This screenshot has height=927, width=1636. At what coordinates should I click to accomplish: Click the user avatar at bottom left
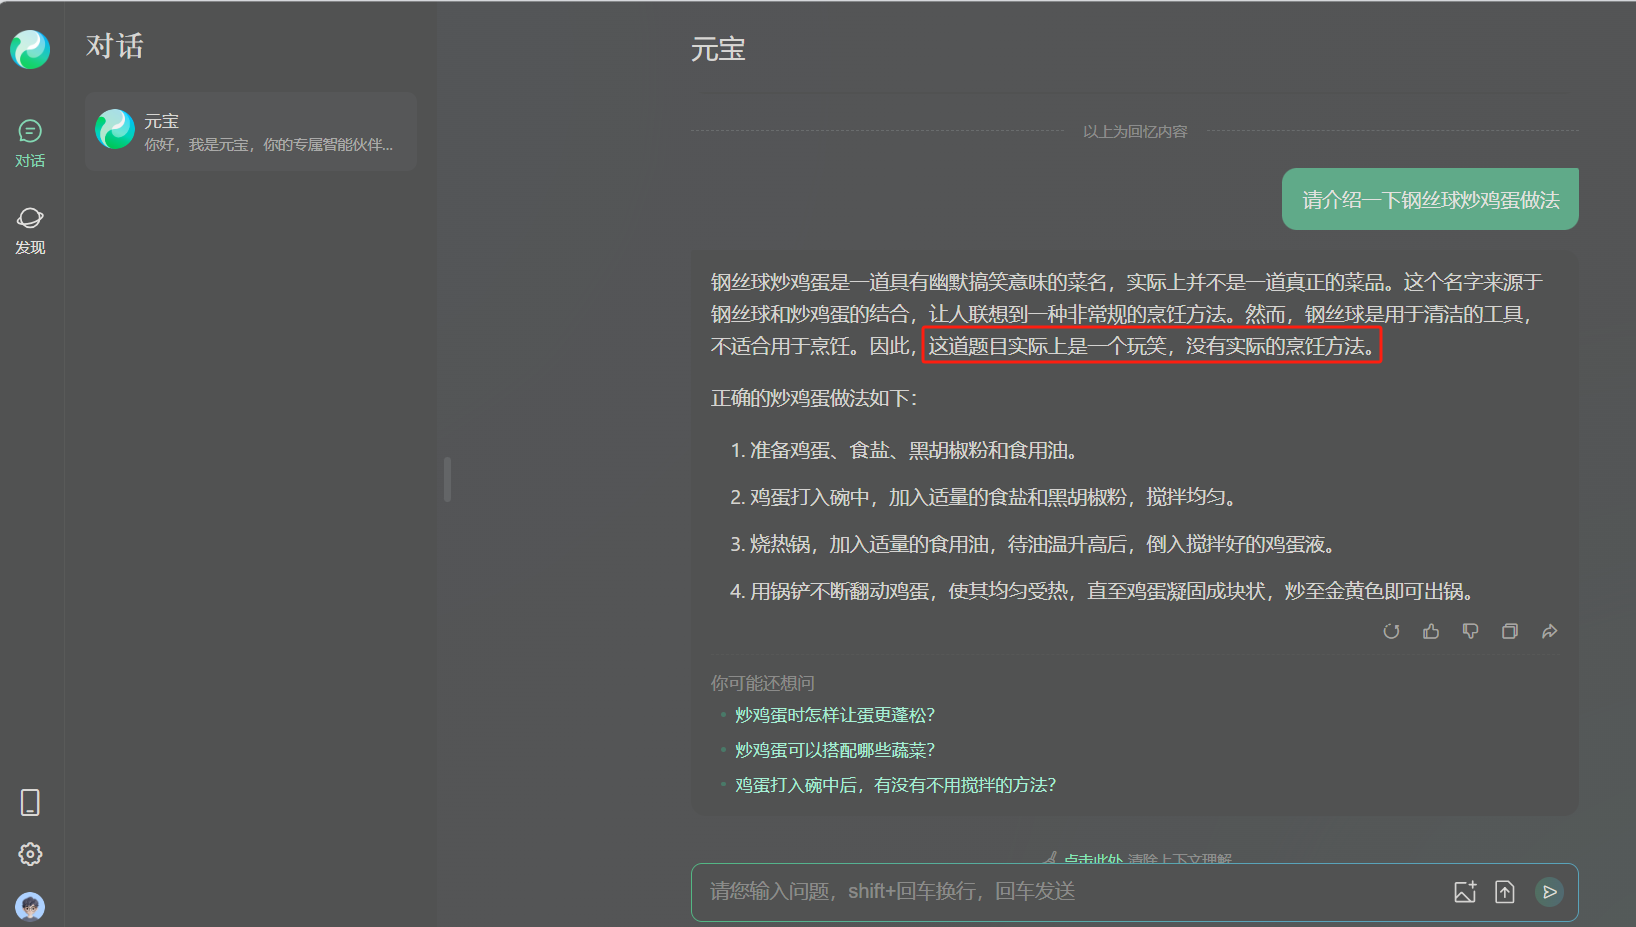pos(30,907)
